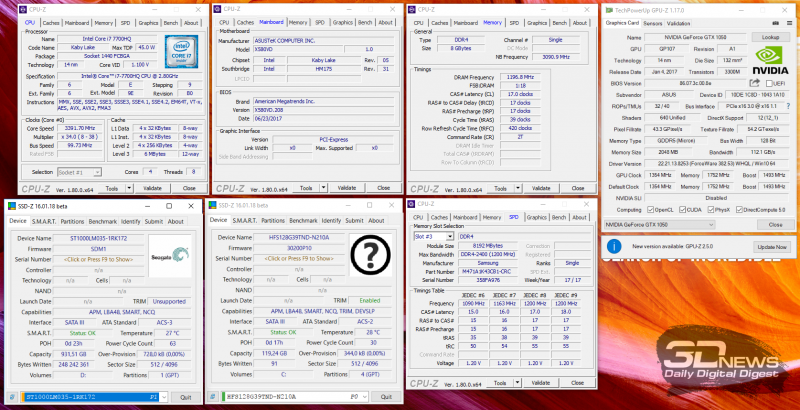This screenshot has height=410, width=800.
Task: Click the Seagate logo image in SSD-Z
Action: click(170, 255)
